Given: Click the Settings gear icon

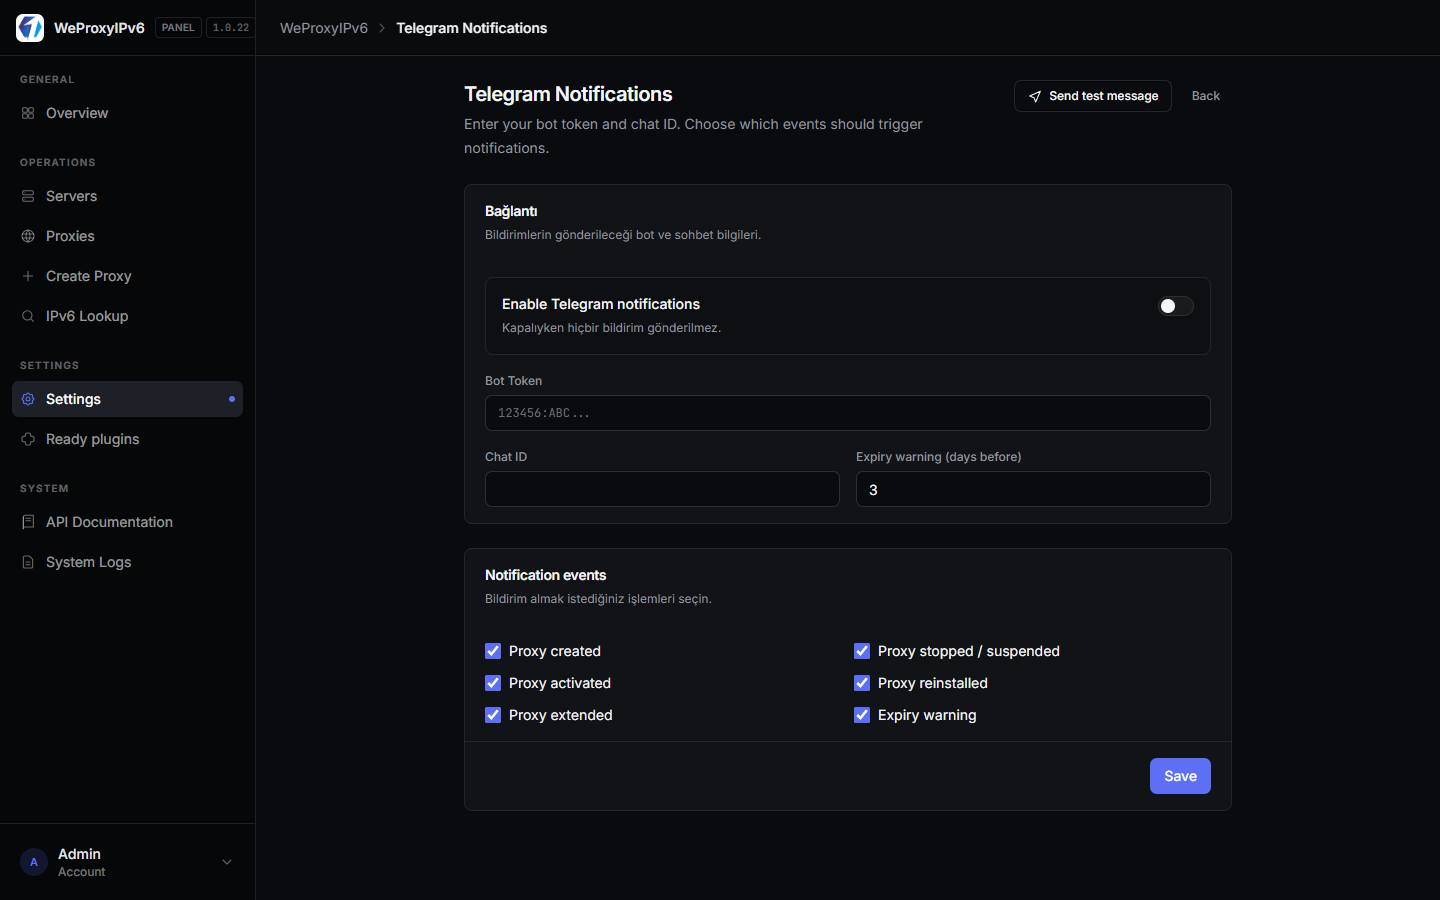Looking at the screenshot, I should [x=28, y=399].
